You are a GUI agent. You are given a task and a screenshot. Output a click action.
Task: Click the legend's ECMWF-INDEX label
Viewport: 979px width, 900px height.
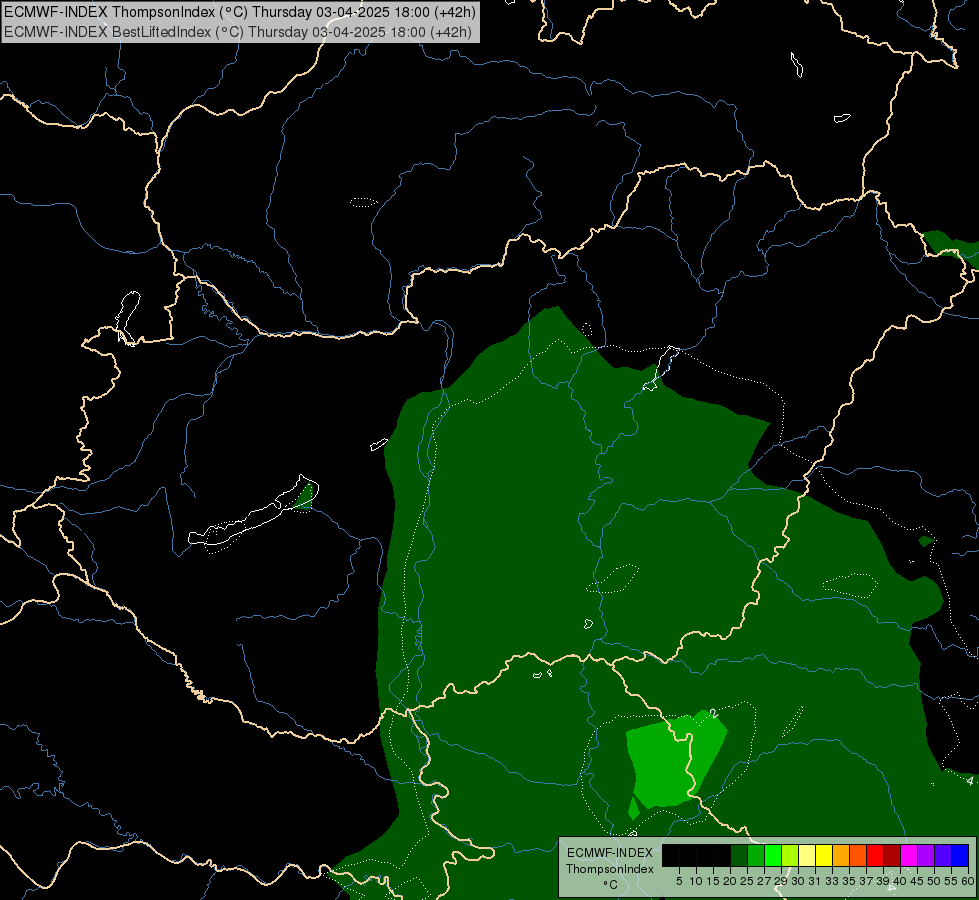coord(610,853)
